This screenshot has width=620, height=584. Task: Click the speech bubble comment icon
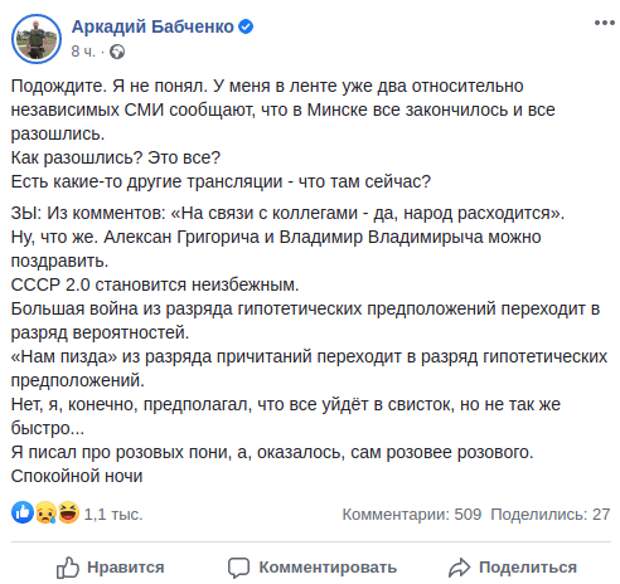tap(238, 568)
